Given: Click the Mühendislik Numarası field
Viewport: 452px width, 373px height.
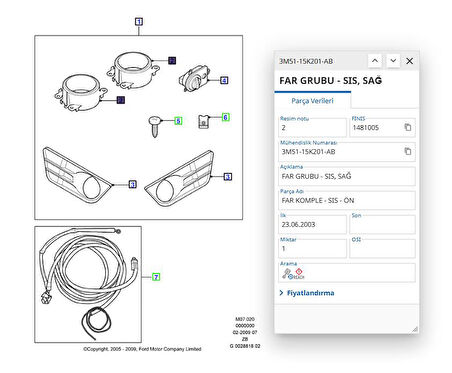Looking at the screenshot, I should [x=347, y=152].
